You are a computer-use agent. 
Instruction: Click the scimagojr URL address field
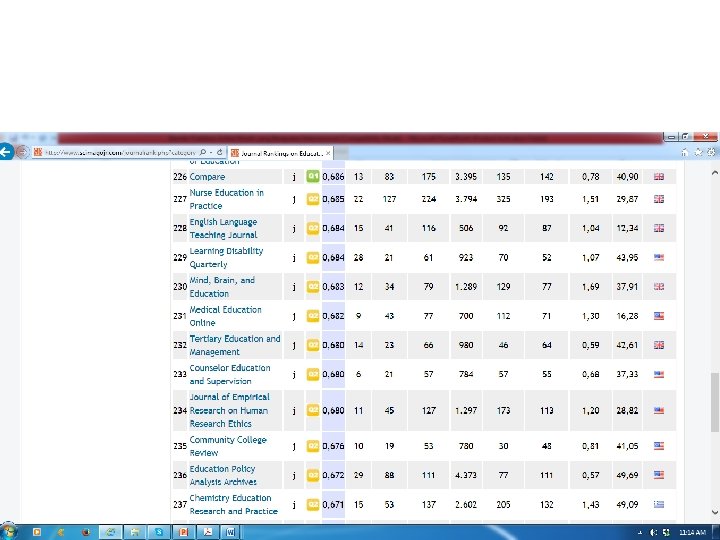tap(120, 152)
